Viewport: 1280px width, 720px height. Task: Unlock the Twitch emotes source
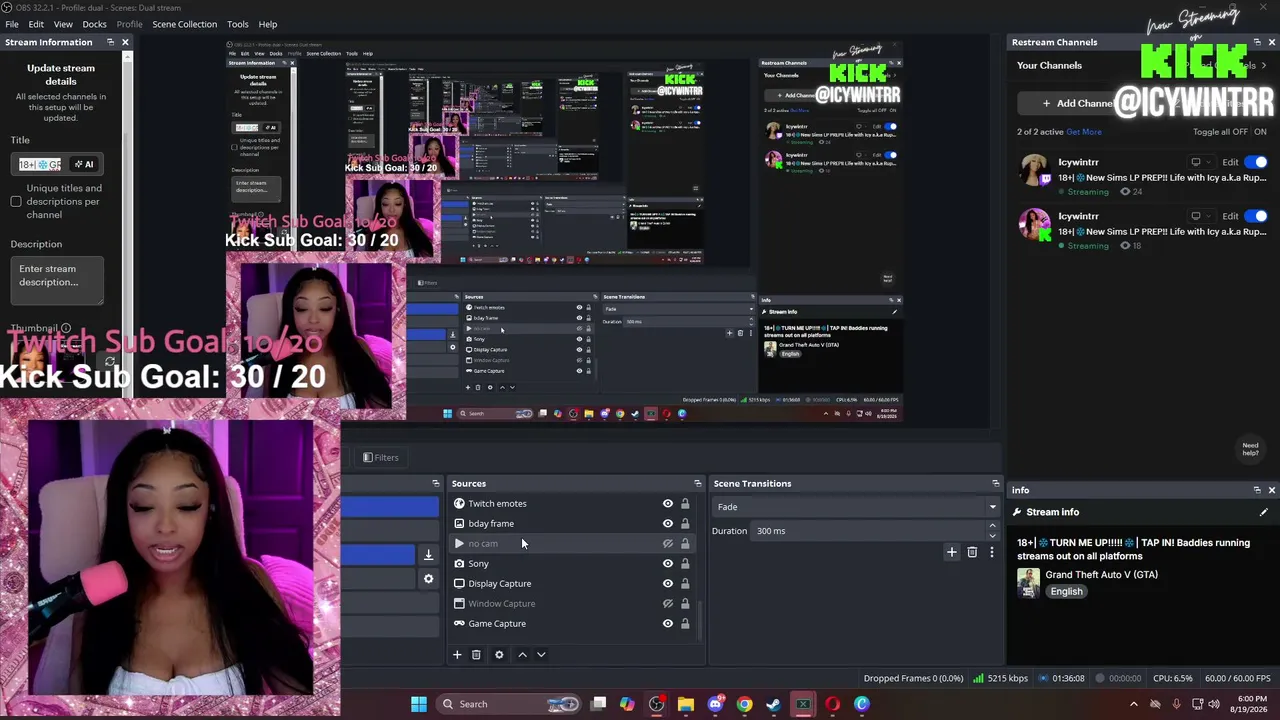click(685, 504)
